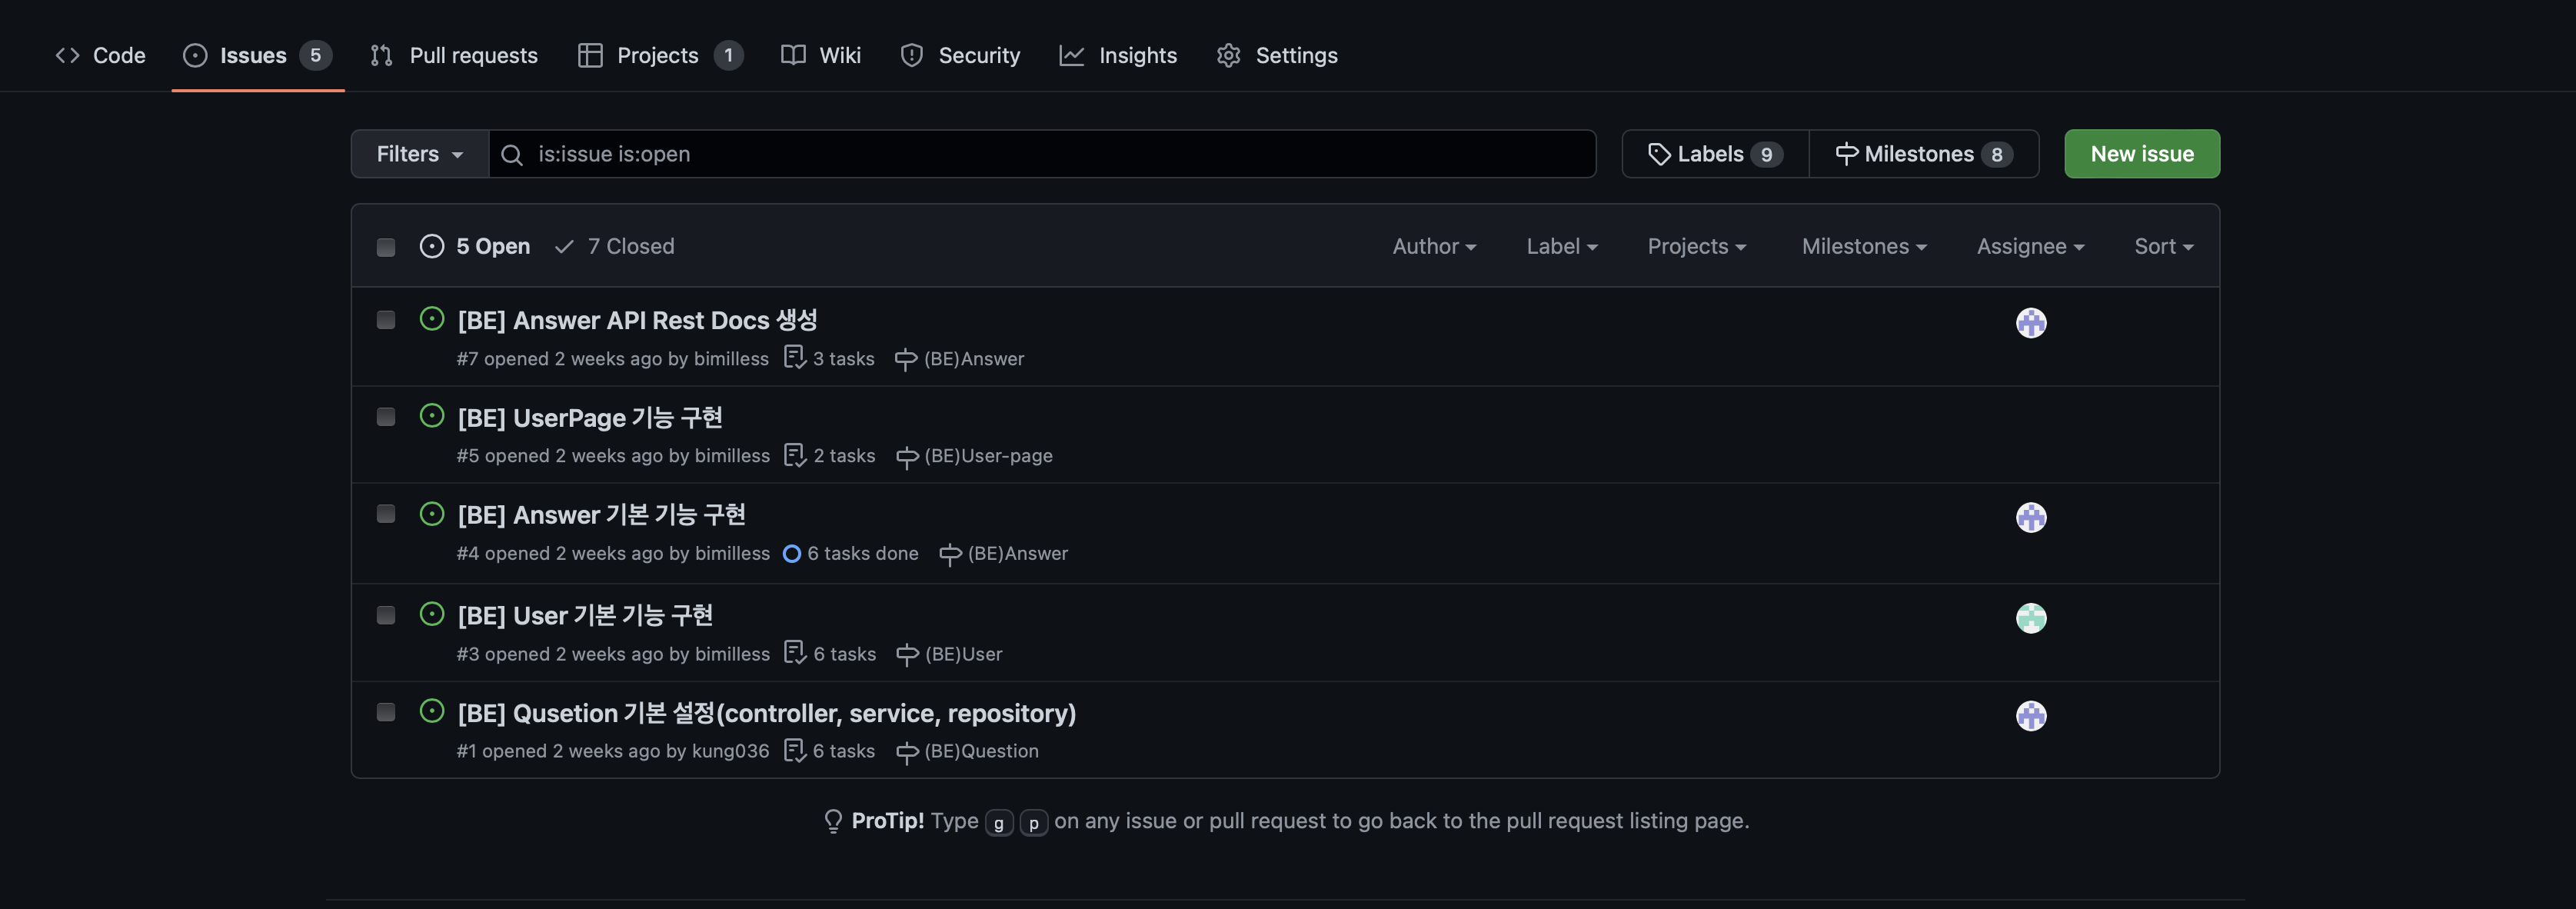2576x909 pixels.
Task: Click the 6 tasks done progress circle
Action: coord(791,554)
